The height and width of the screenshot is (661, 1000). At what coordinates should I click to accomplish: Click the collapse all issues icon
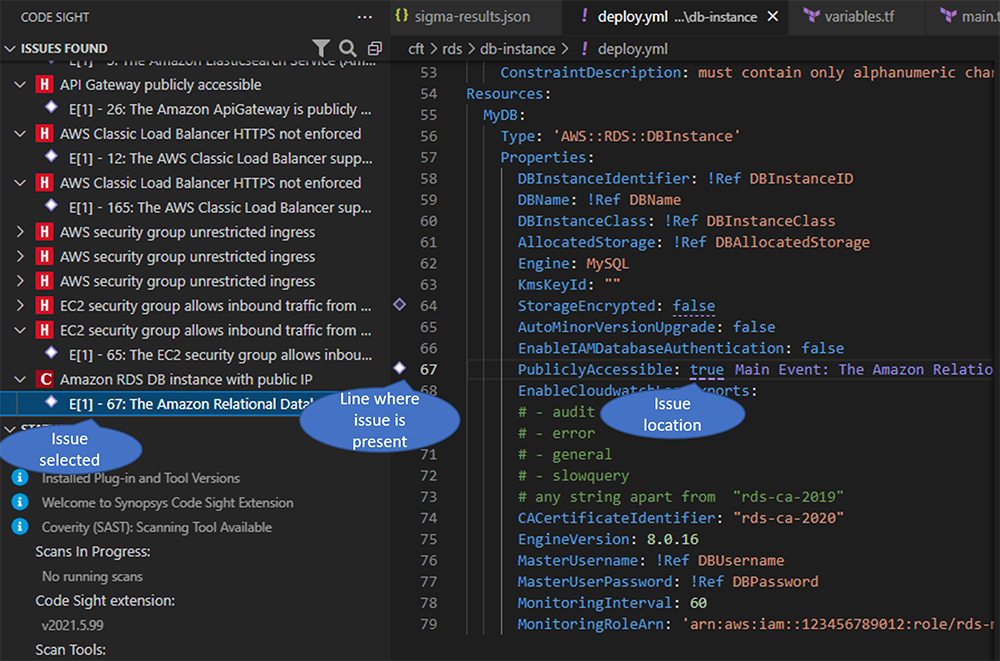click(374, 48)
